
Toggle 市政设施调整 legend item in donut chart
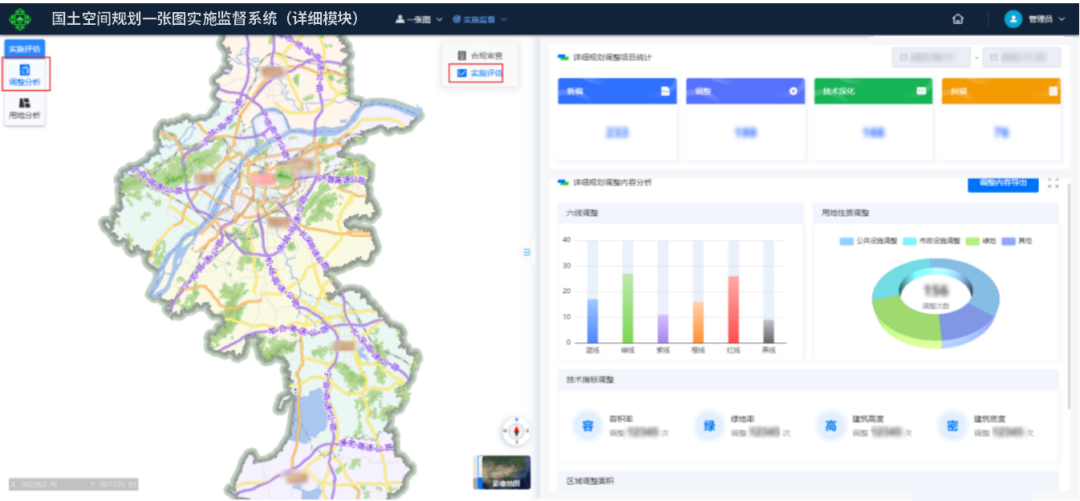(x=930, y=241)
